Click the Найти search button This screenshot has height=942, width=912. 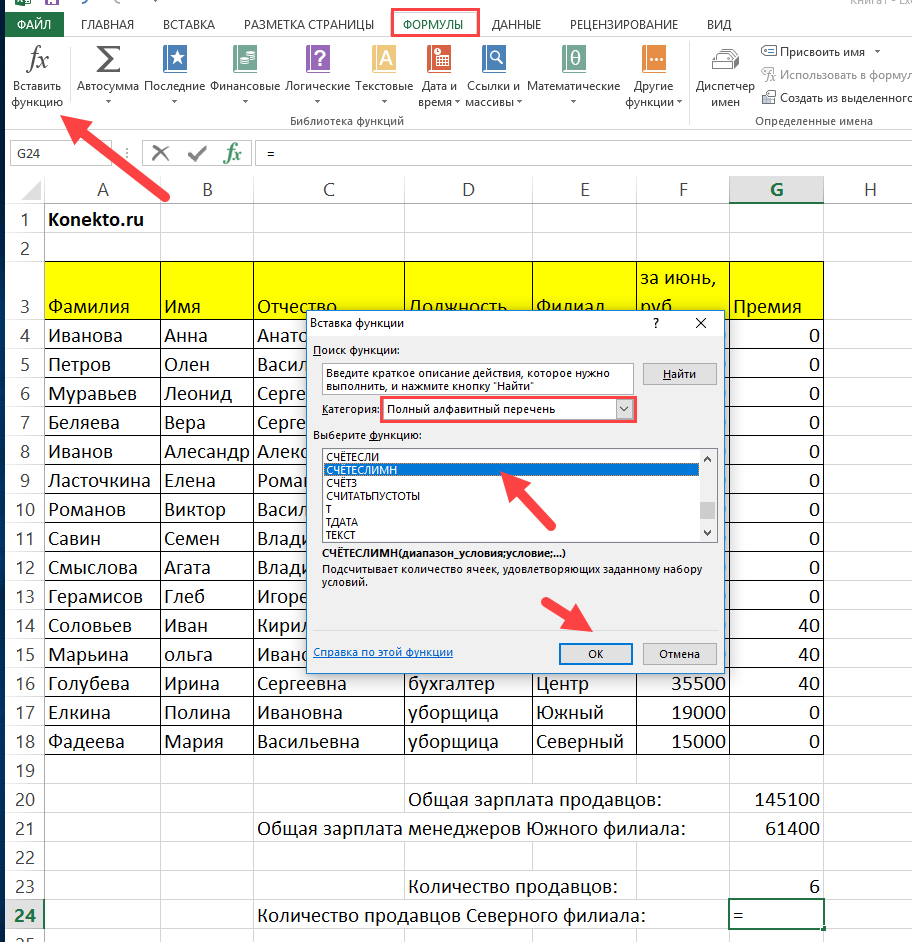[x=679, y=374]
